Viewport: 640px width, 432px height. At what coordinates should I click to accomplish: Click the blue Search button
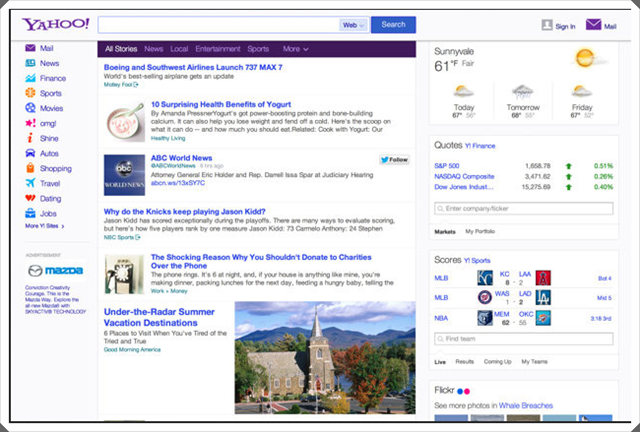pyautogui.click(x=393, y=24)
